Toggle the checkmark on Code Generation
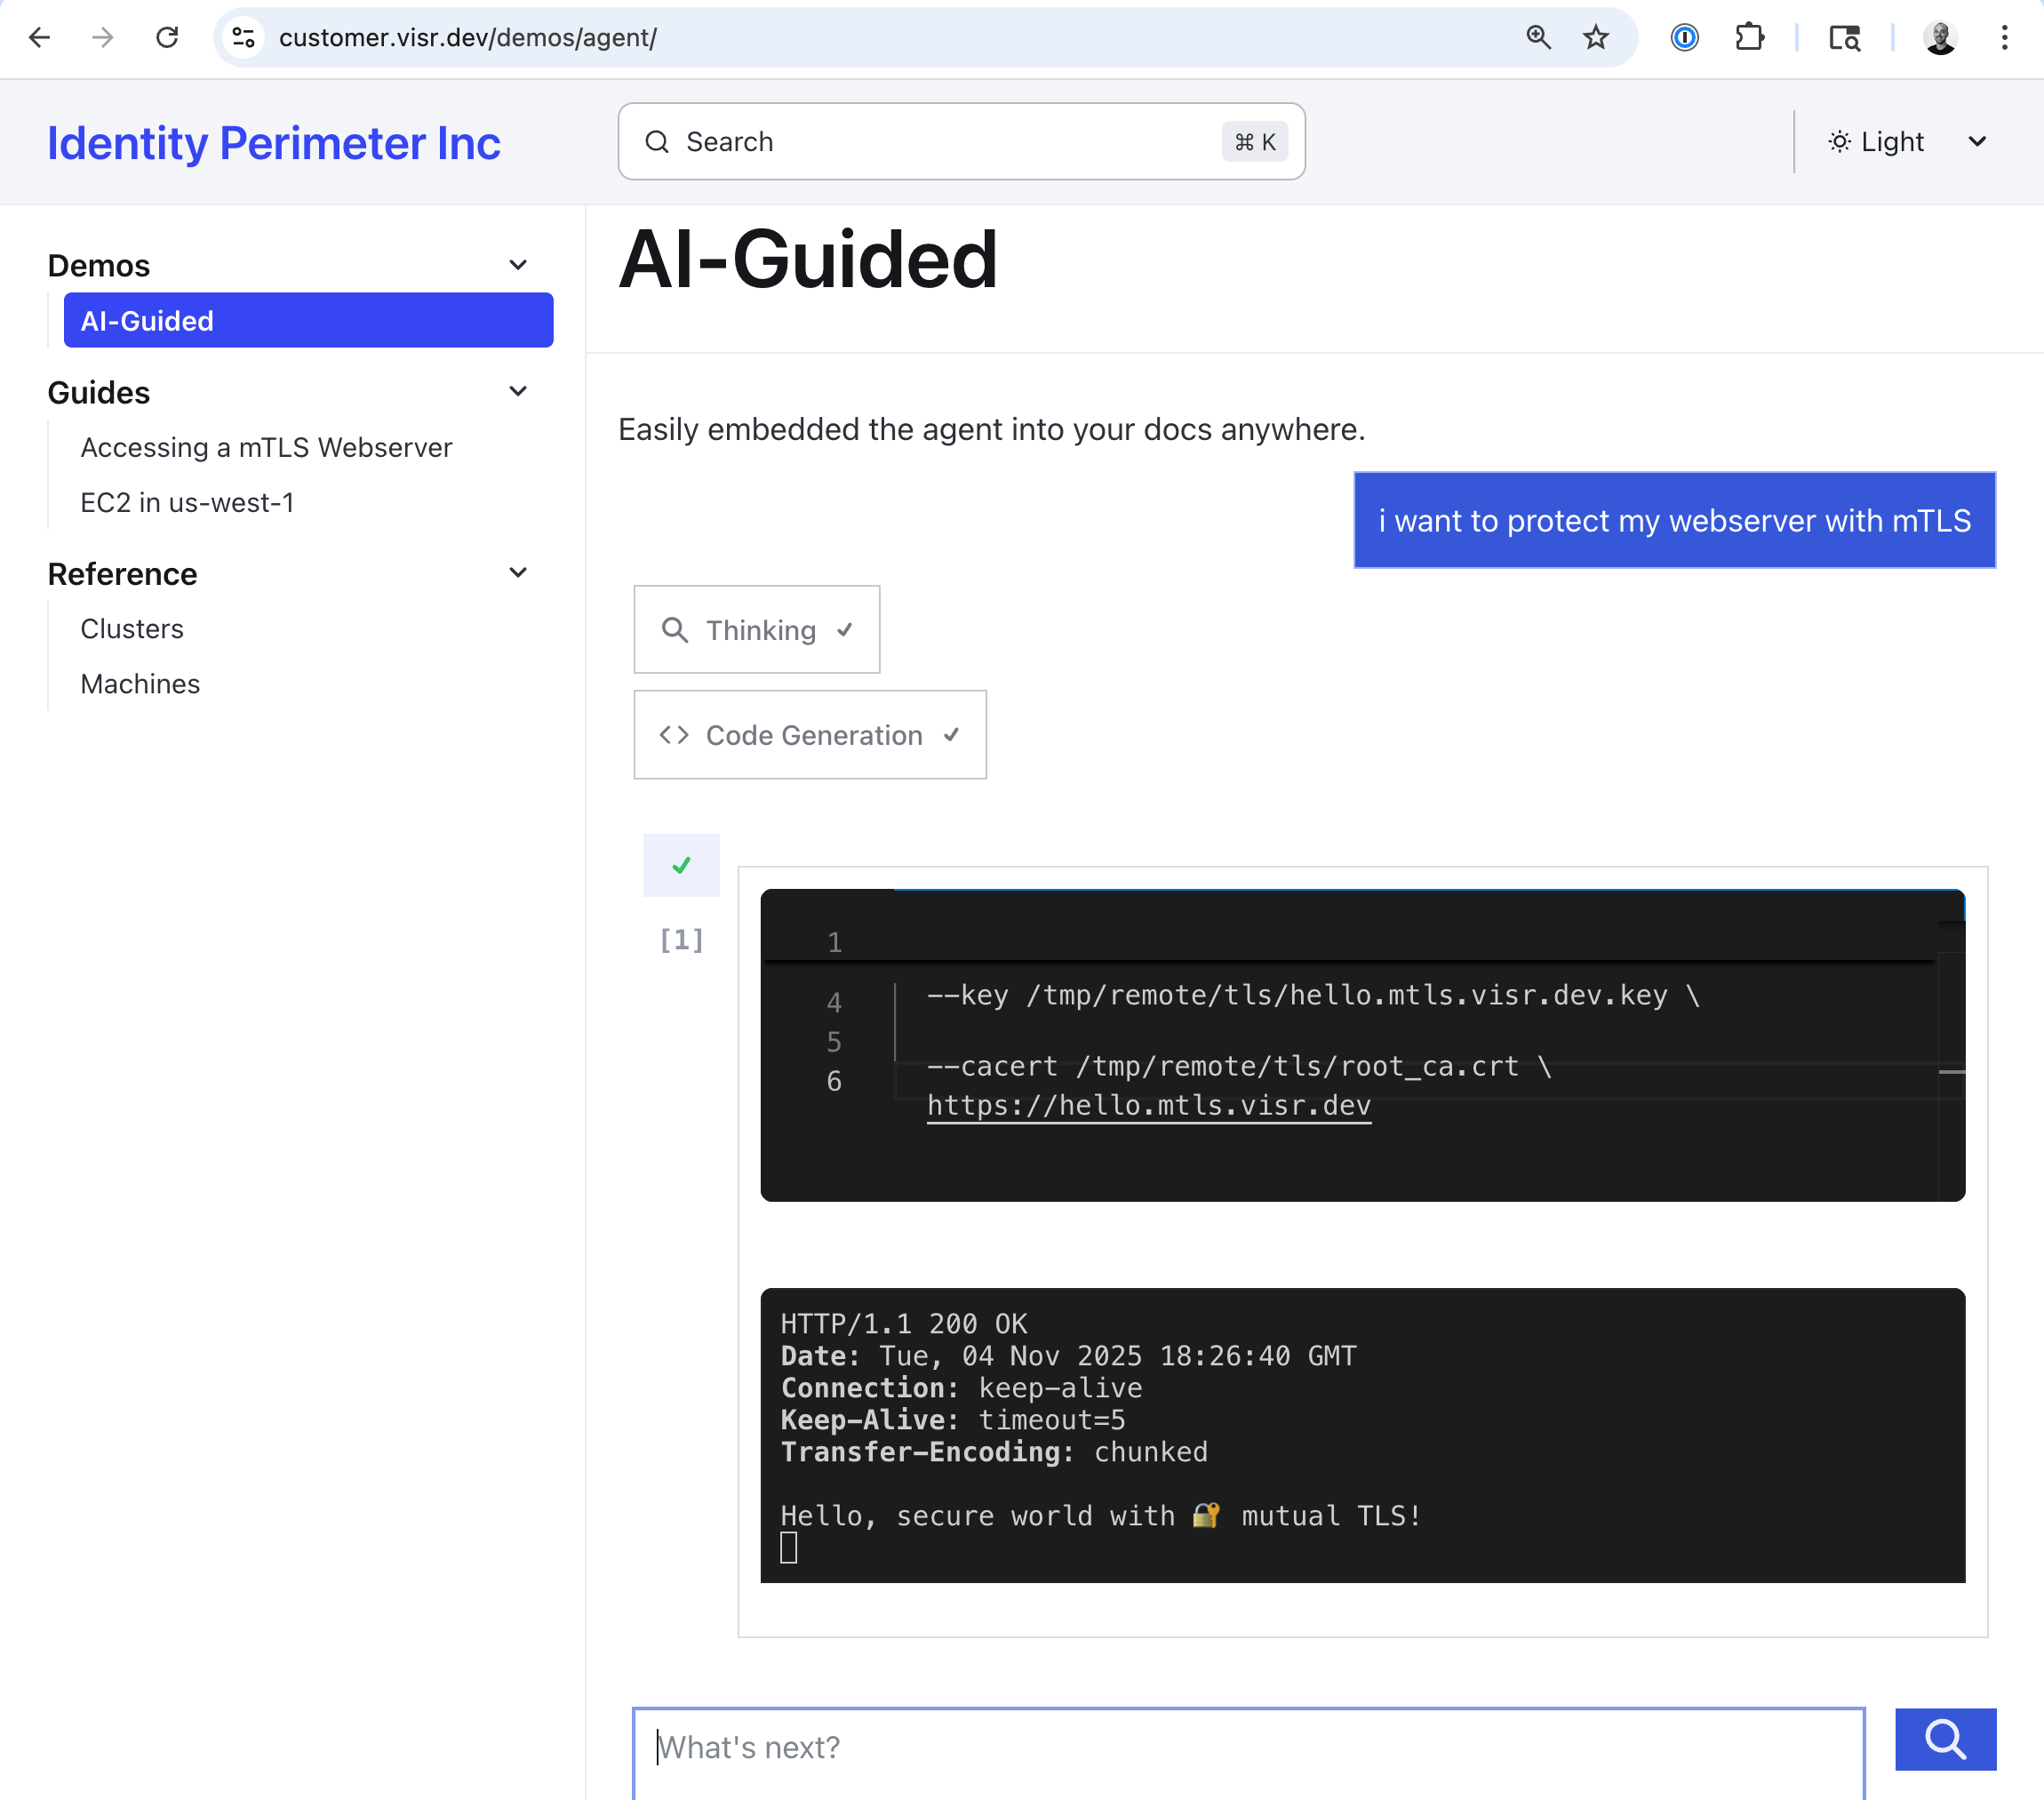The height and width of the screenshot is (1800, 2044). click(x=950, y=735)
